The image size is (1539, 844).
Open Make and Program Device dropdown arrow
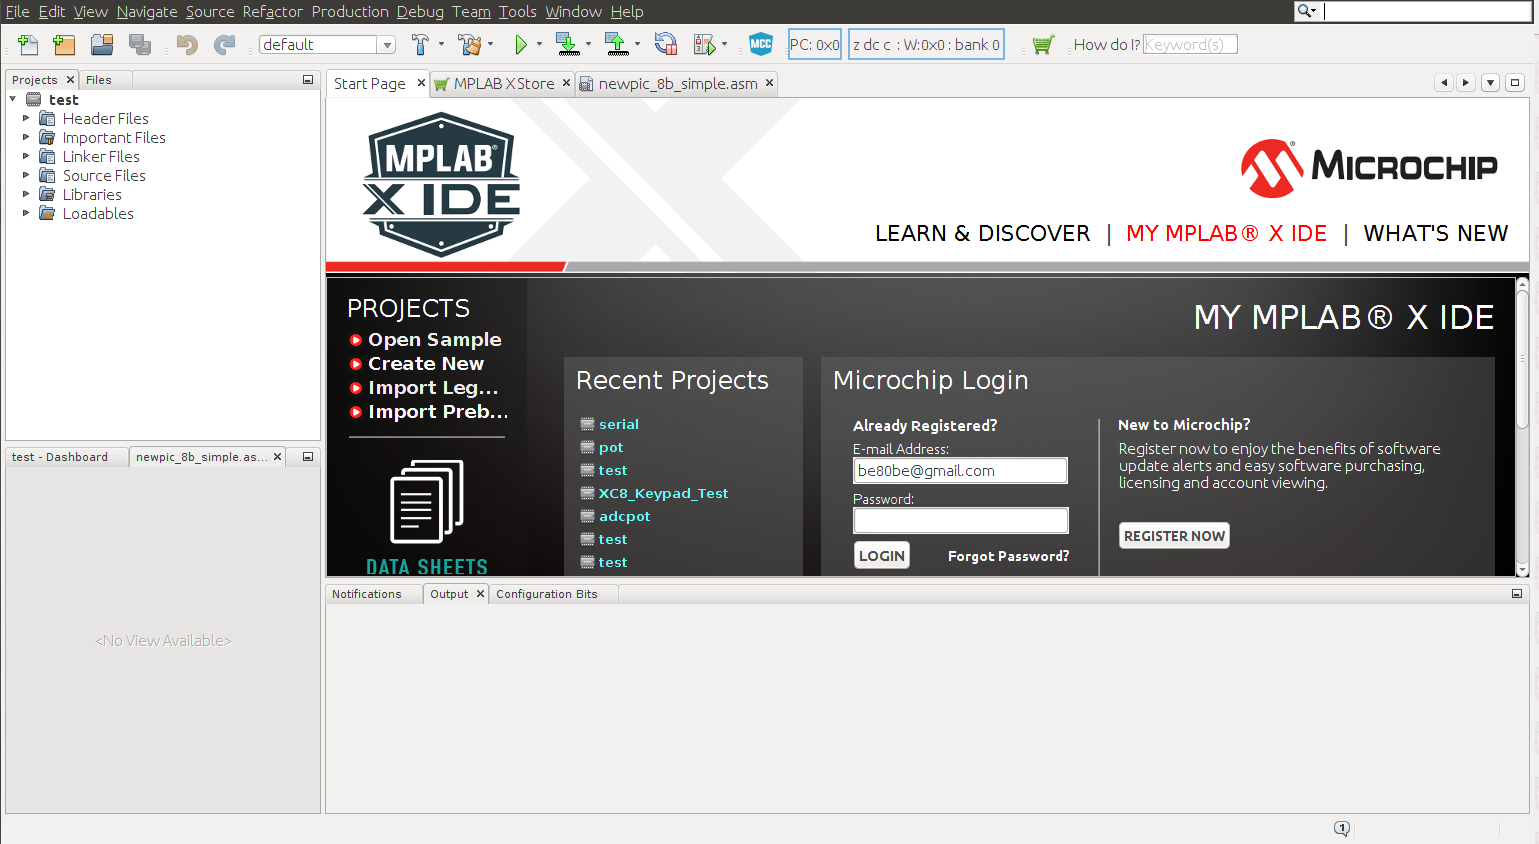point(588,44)
